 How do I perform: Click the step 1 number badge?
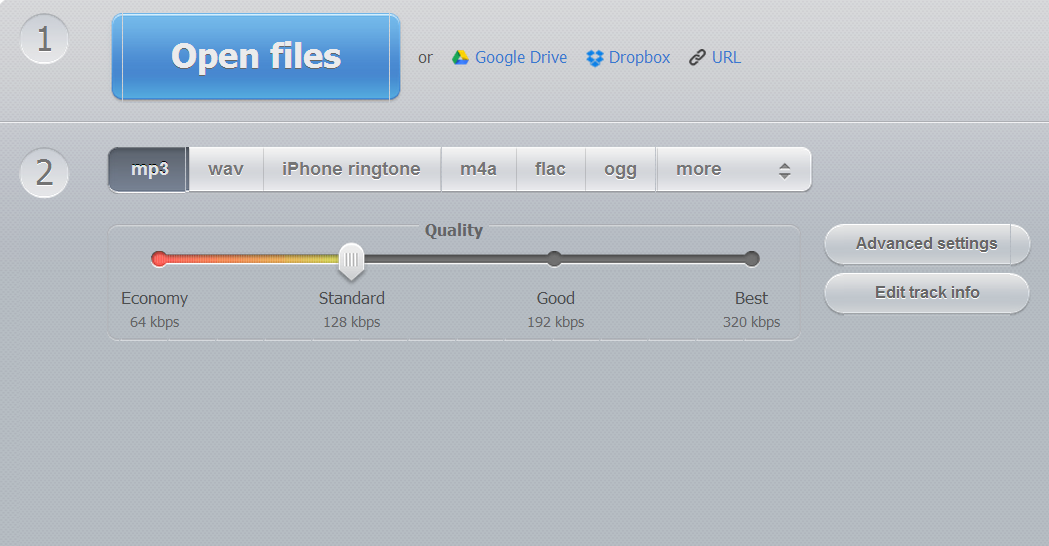(44, 40)
